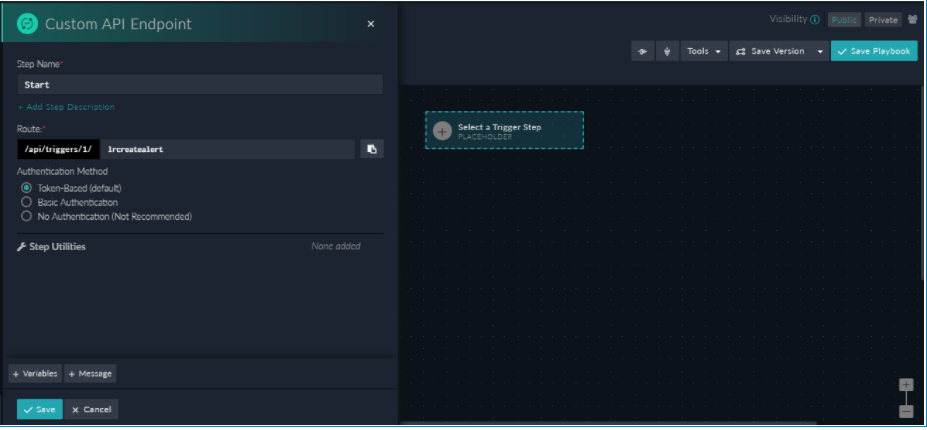Expand the Save Version dropdown arrow

[x=820, y=51]
